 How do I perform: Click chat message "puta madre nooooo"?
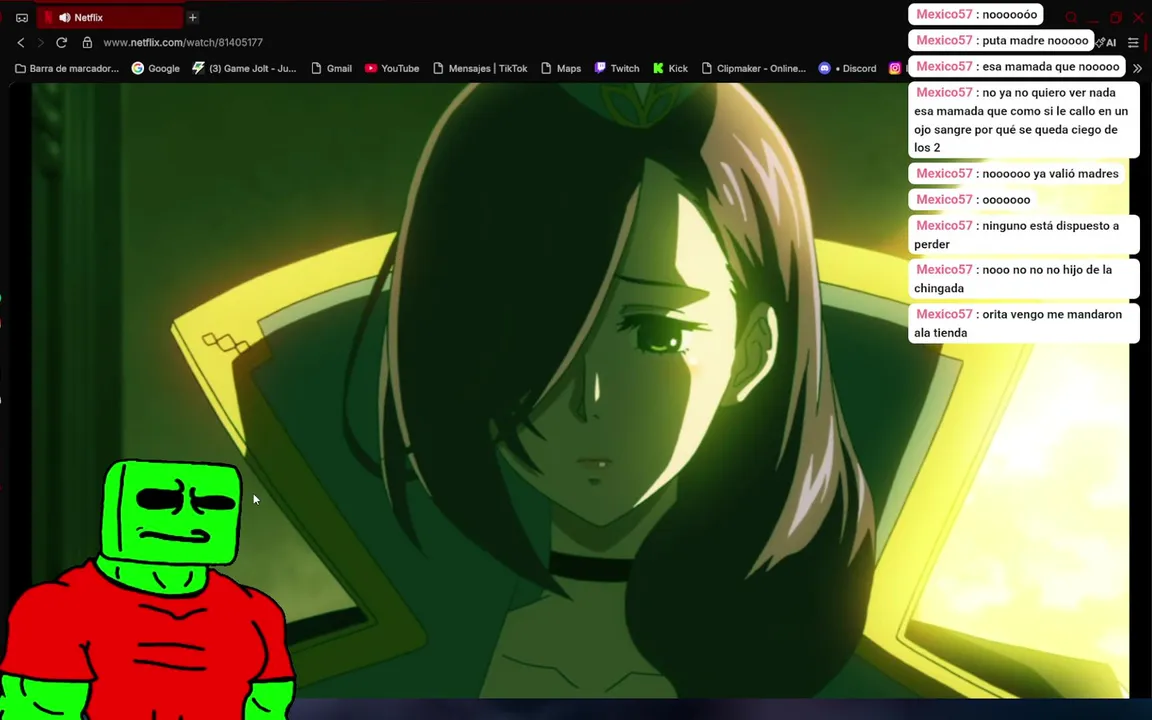pos(1001,40)
